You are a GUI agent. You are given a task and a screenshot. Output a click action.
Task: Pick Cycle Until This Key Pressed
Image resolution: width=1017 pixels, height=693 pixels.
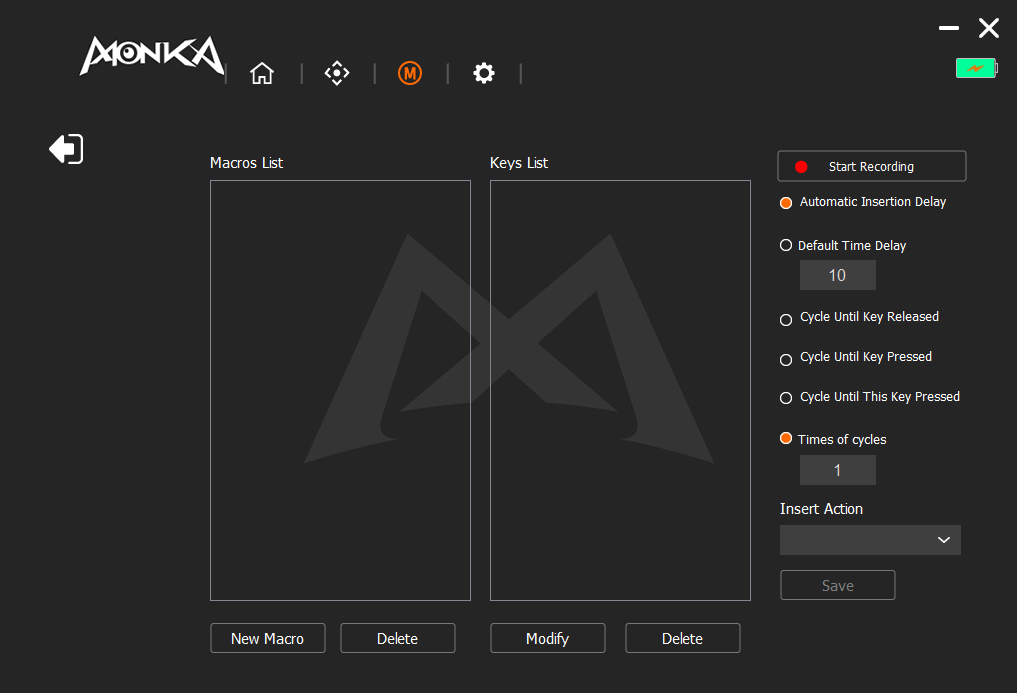pyautogui.click(x=786, y=398)
